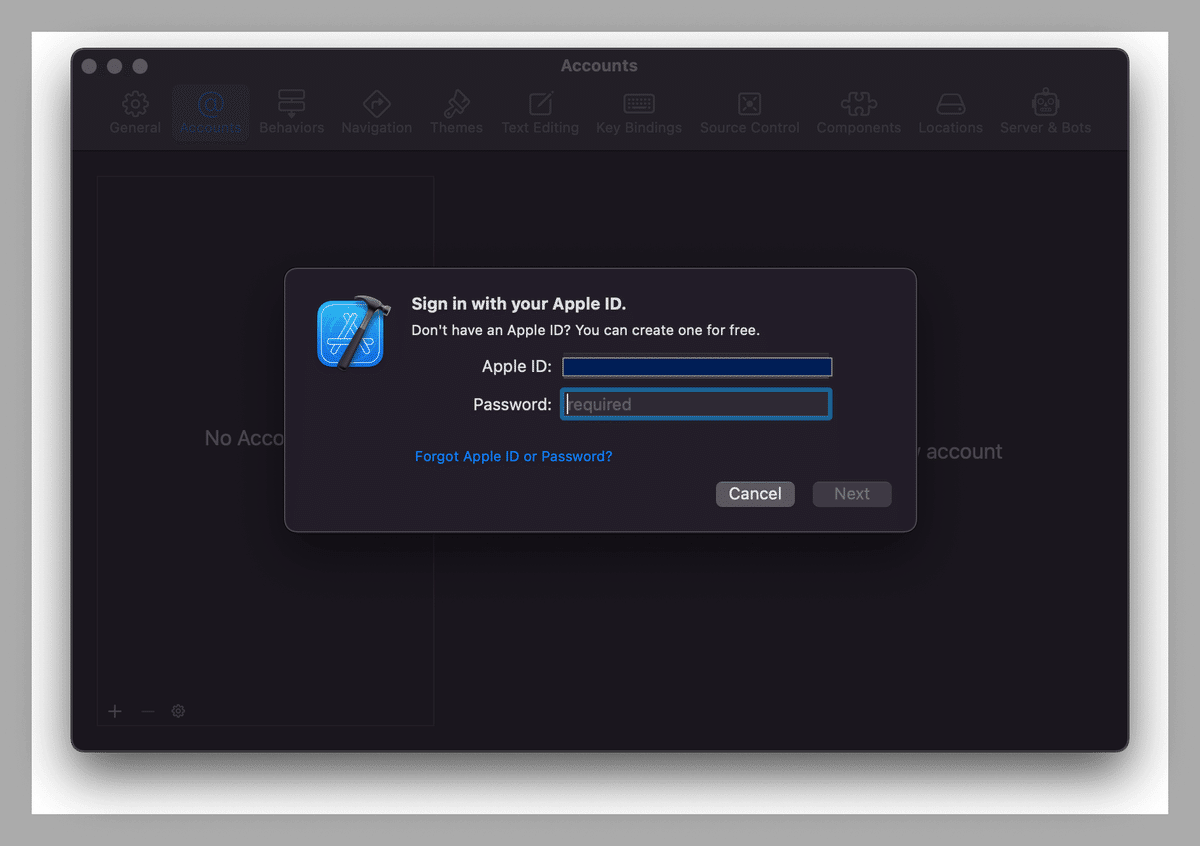Open the Components preferences pane

pos(858,113)
